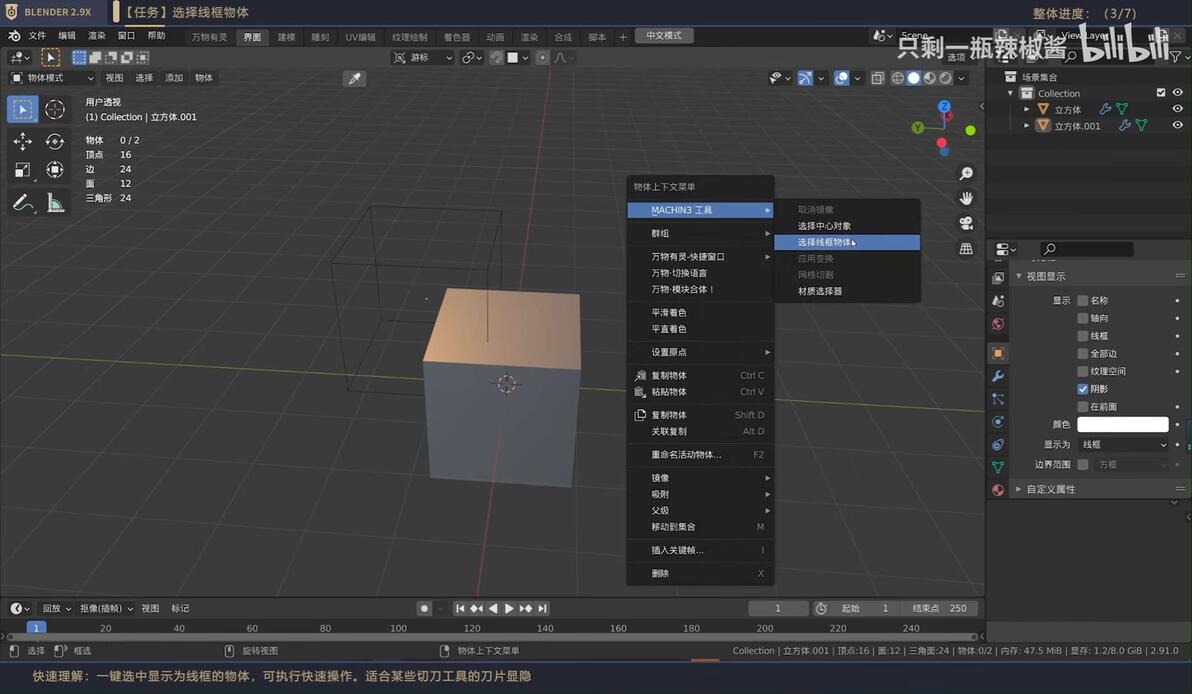
Task: Enable the 纹理空间 checkbox
Action: coord(1083,372)
